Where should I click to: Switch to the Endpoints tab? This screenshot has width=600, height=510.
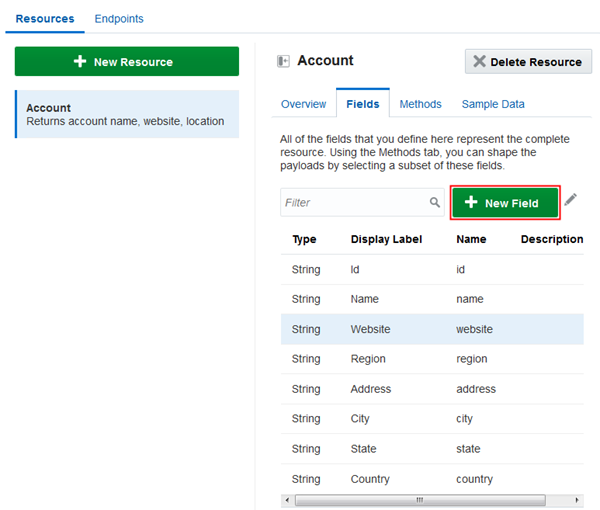coord(119,19)
